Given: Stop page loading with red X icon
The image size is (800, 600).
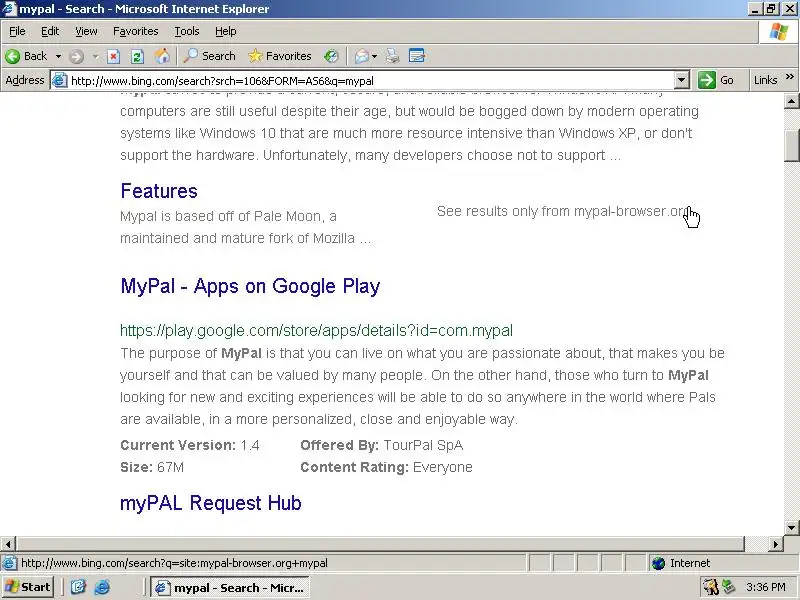Looking at the screenshot, I should coord(113,56).
